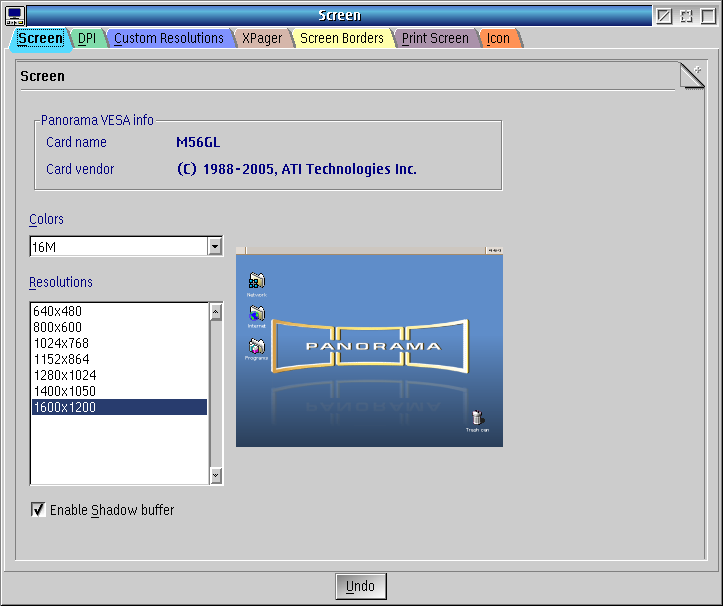
Task: Click the window hide button in titlebar
Action: click(x=664, y=16)
